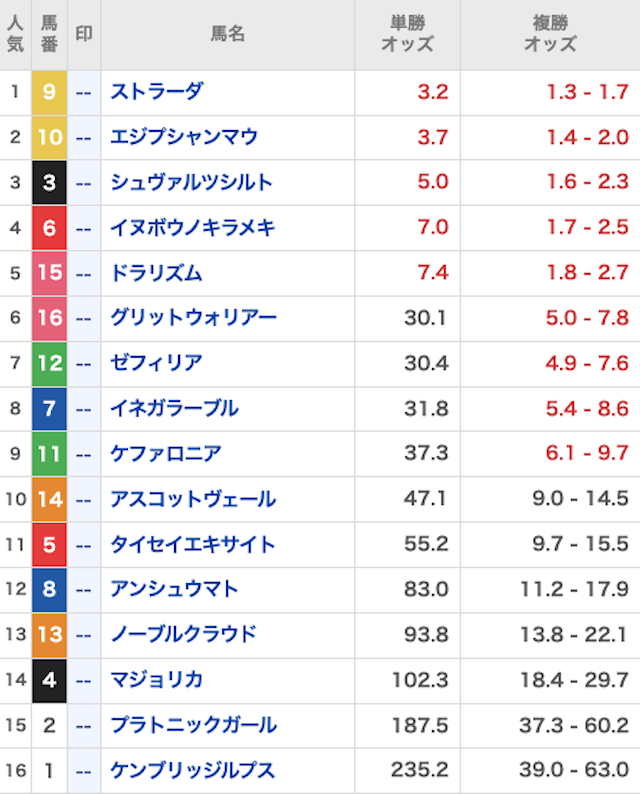The height and width of the screenshot is (794, 640).
Task: Click the blue number 7 badge
Action: [49, 408]
